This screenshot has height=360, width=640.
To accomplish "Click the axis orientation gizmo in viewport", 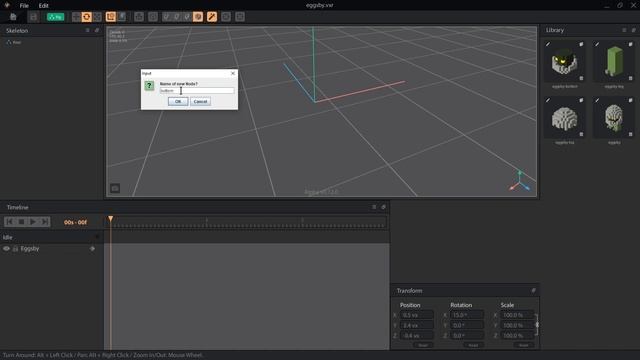I will 519,181.
